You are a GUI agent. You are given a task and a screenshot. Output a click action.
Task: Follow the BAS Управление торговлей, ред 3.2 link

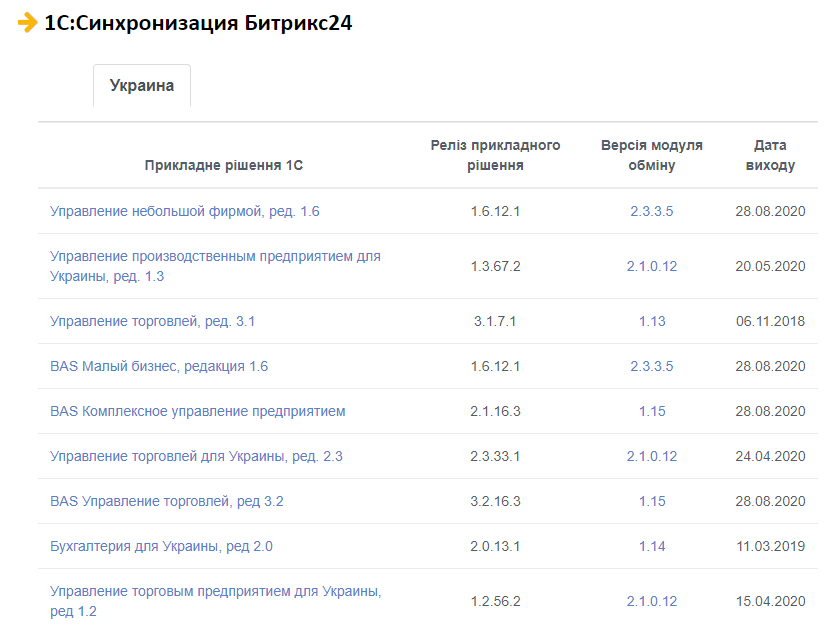(166, 501)
